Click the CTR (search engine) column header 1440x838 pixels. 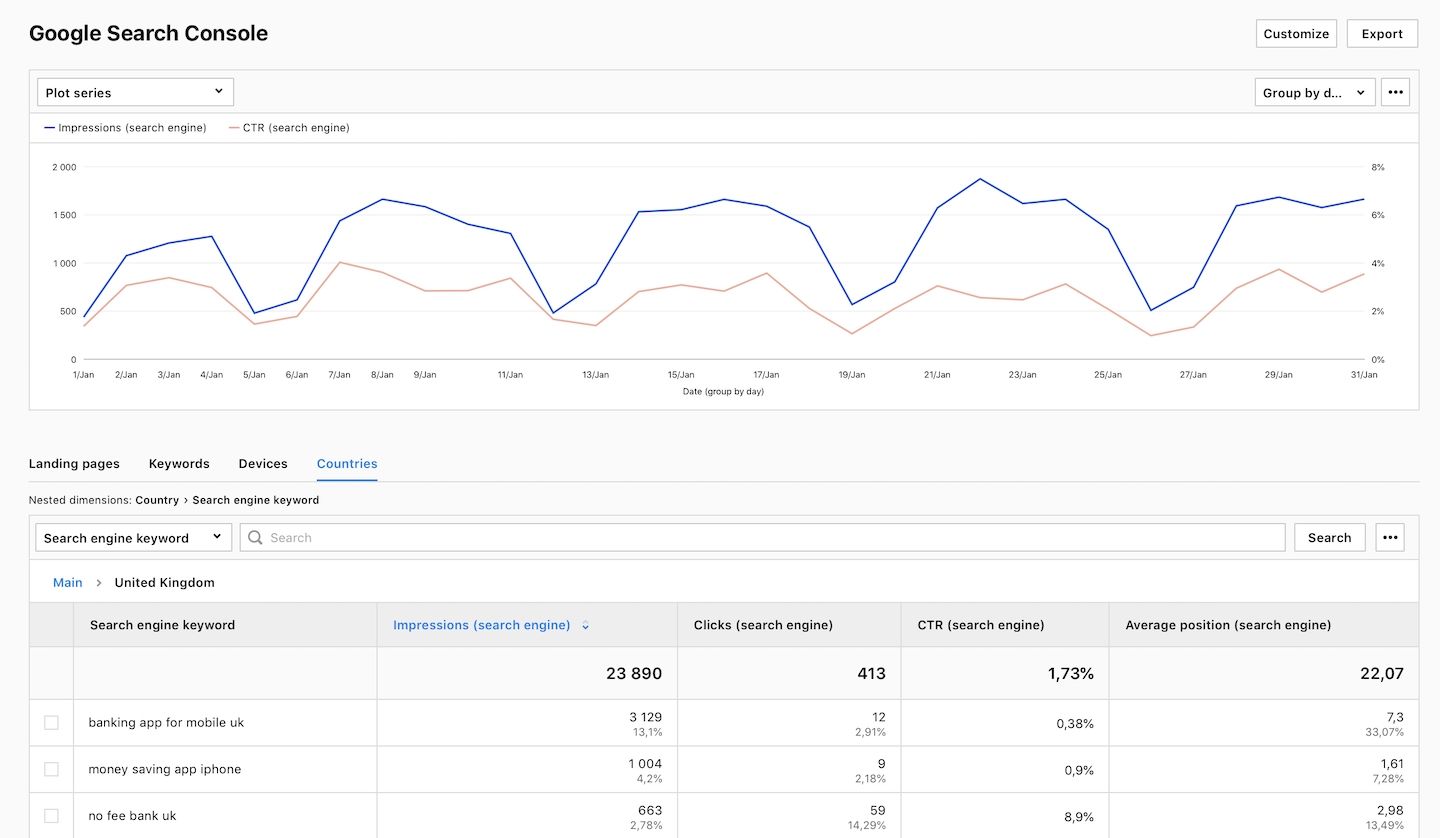[x=981, y=625]
